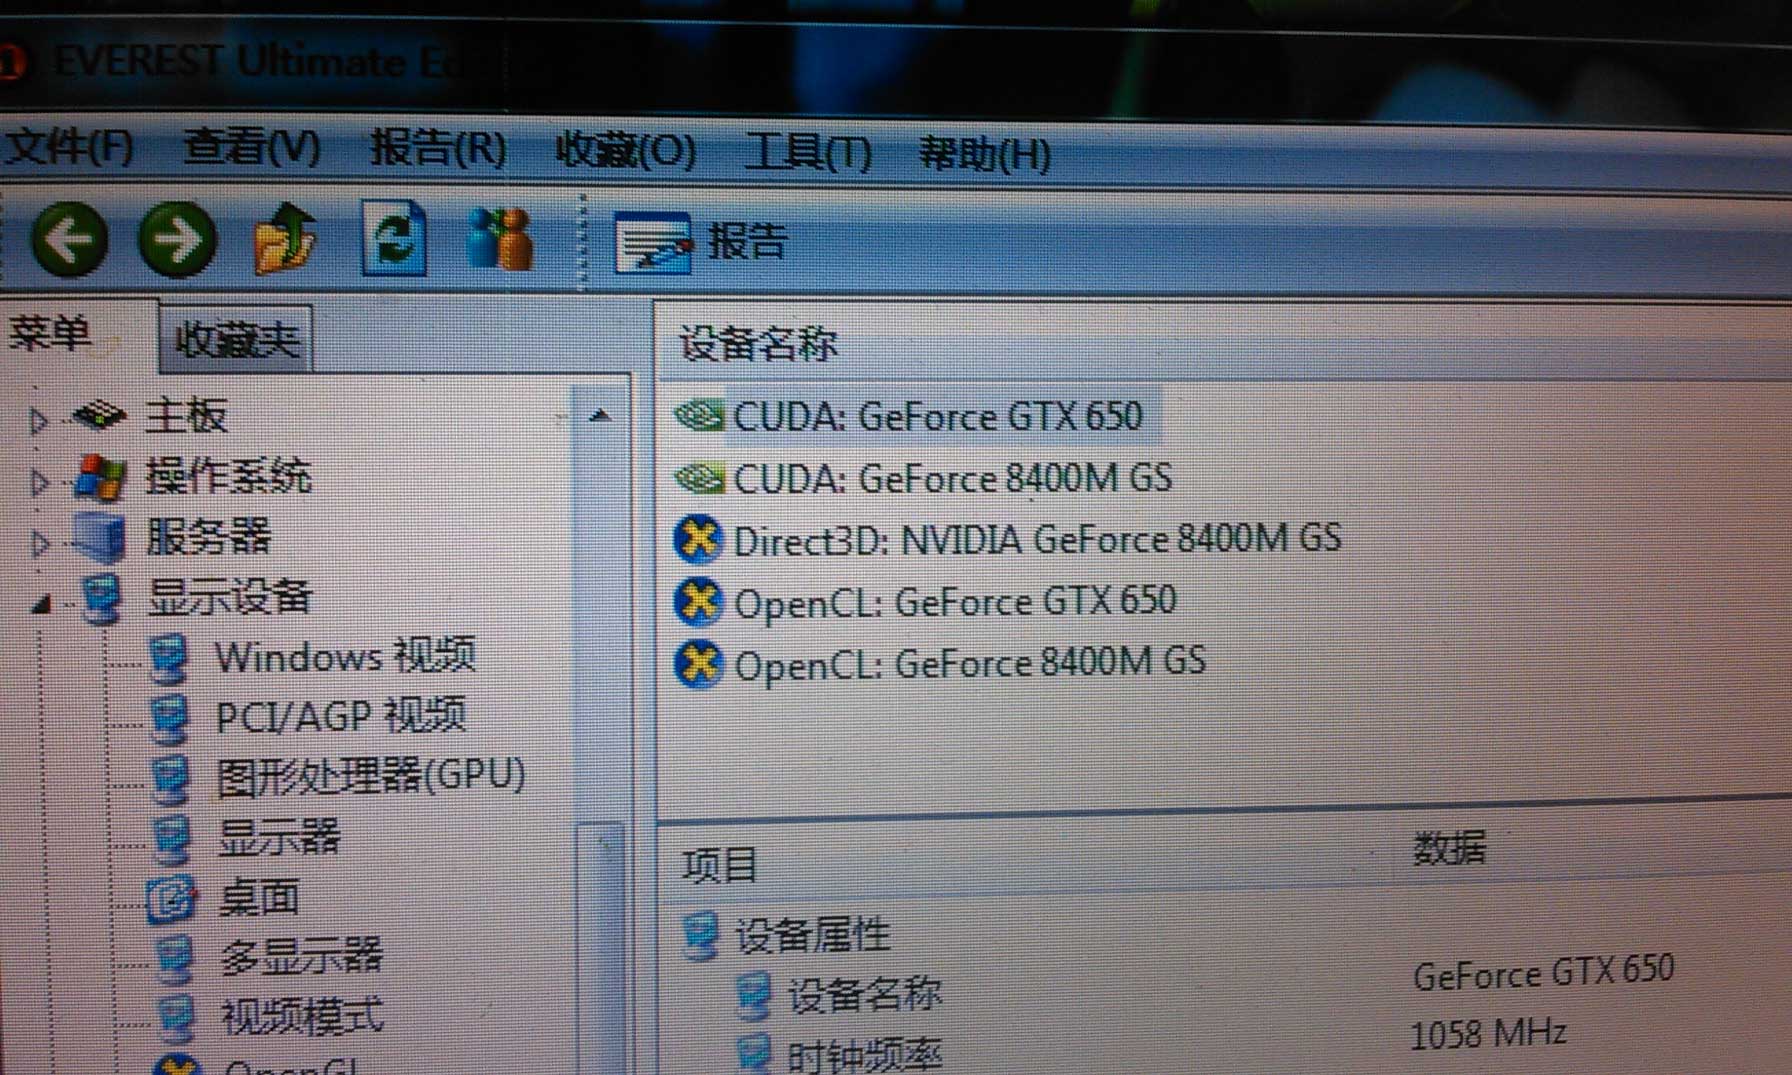The image size is (1792, 1075).
Task: Click NVIDIA icon beside CUDA 8400M GS
Action: tap(699, 478)
